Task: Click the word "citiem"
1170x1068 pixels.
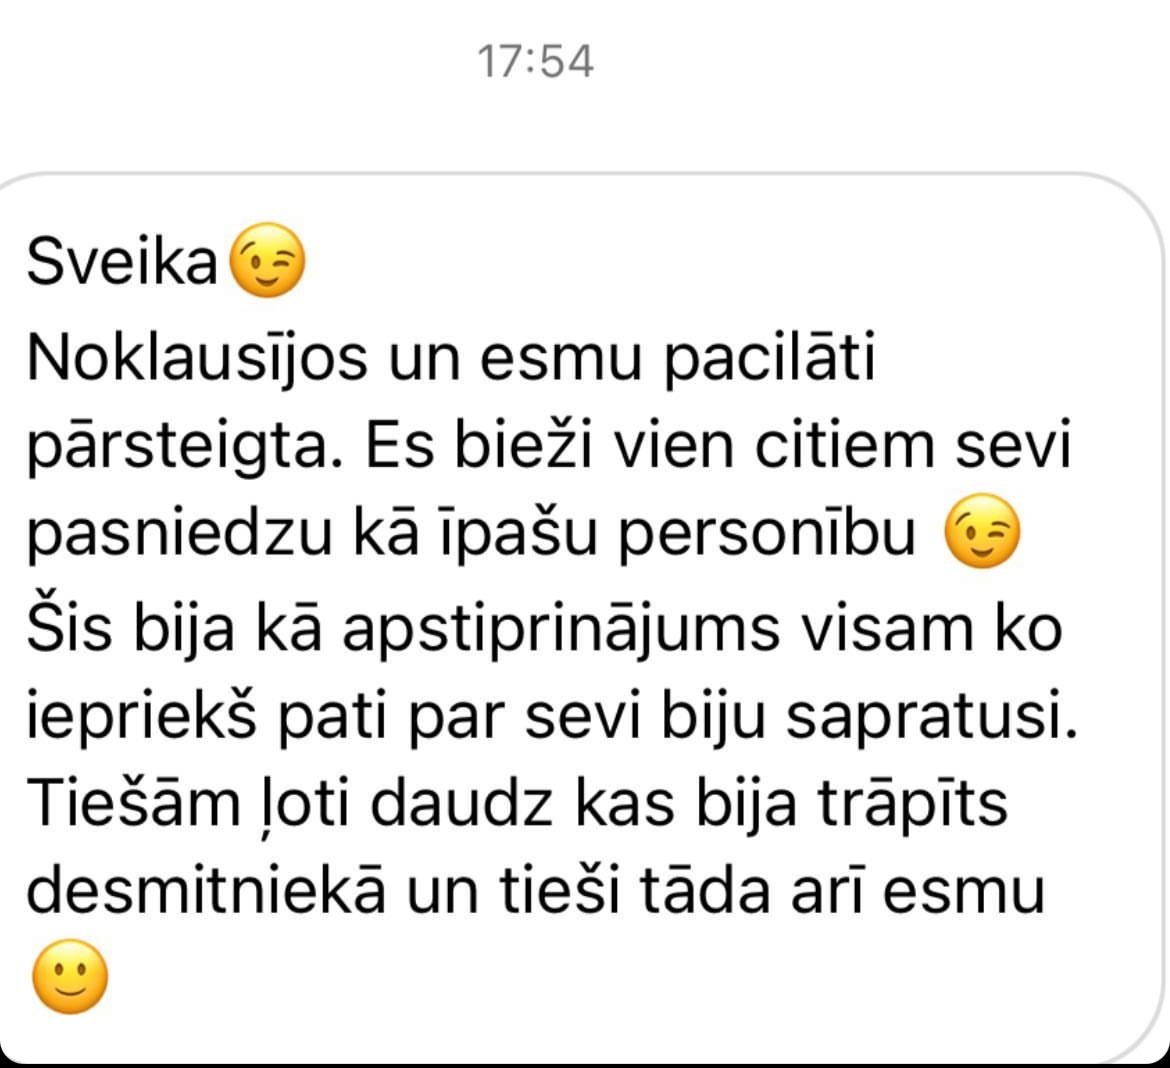Action: 845,446
